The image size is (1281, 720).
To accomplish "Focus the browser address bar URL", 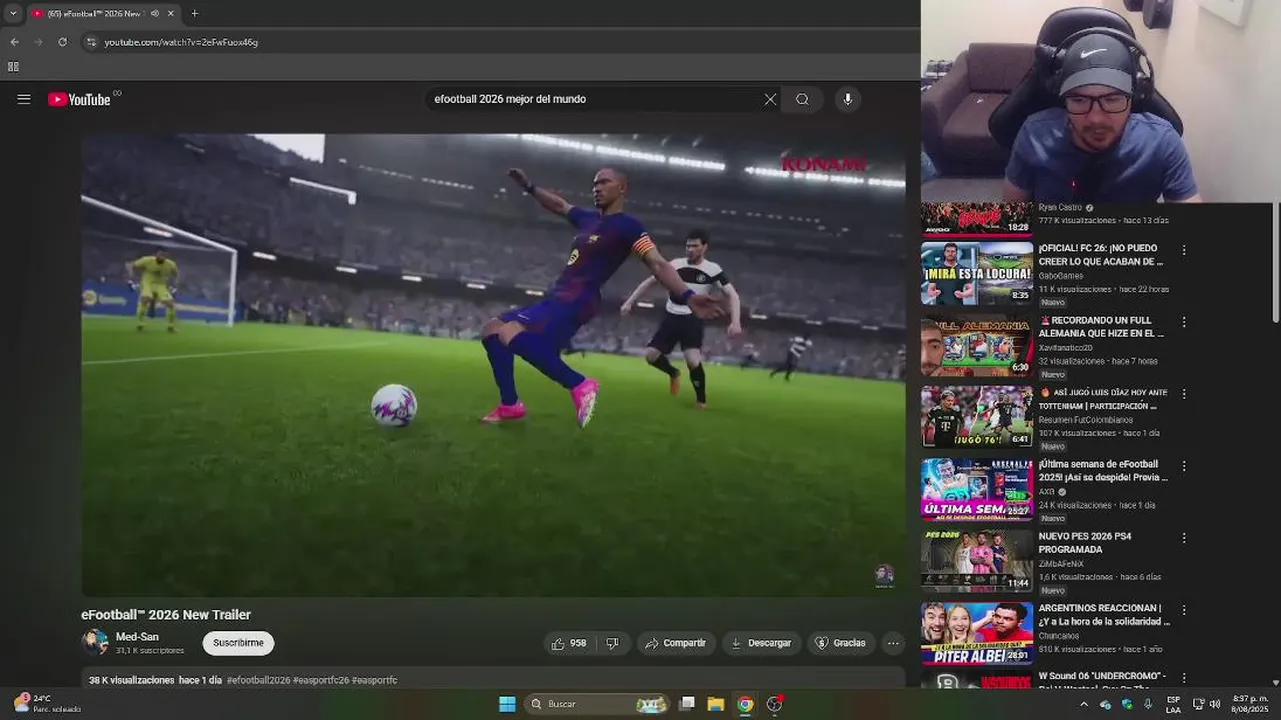I will click(x=181, y=42).
